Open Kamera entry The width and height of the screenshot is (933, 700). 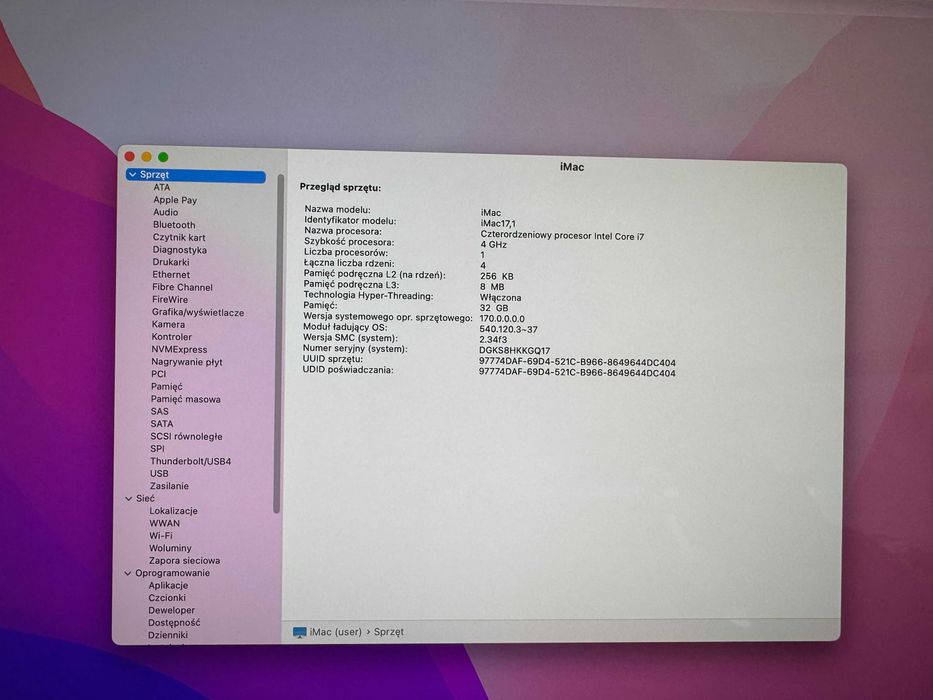[x=168, y=324]
